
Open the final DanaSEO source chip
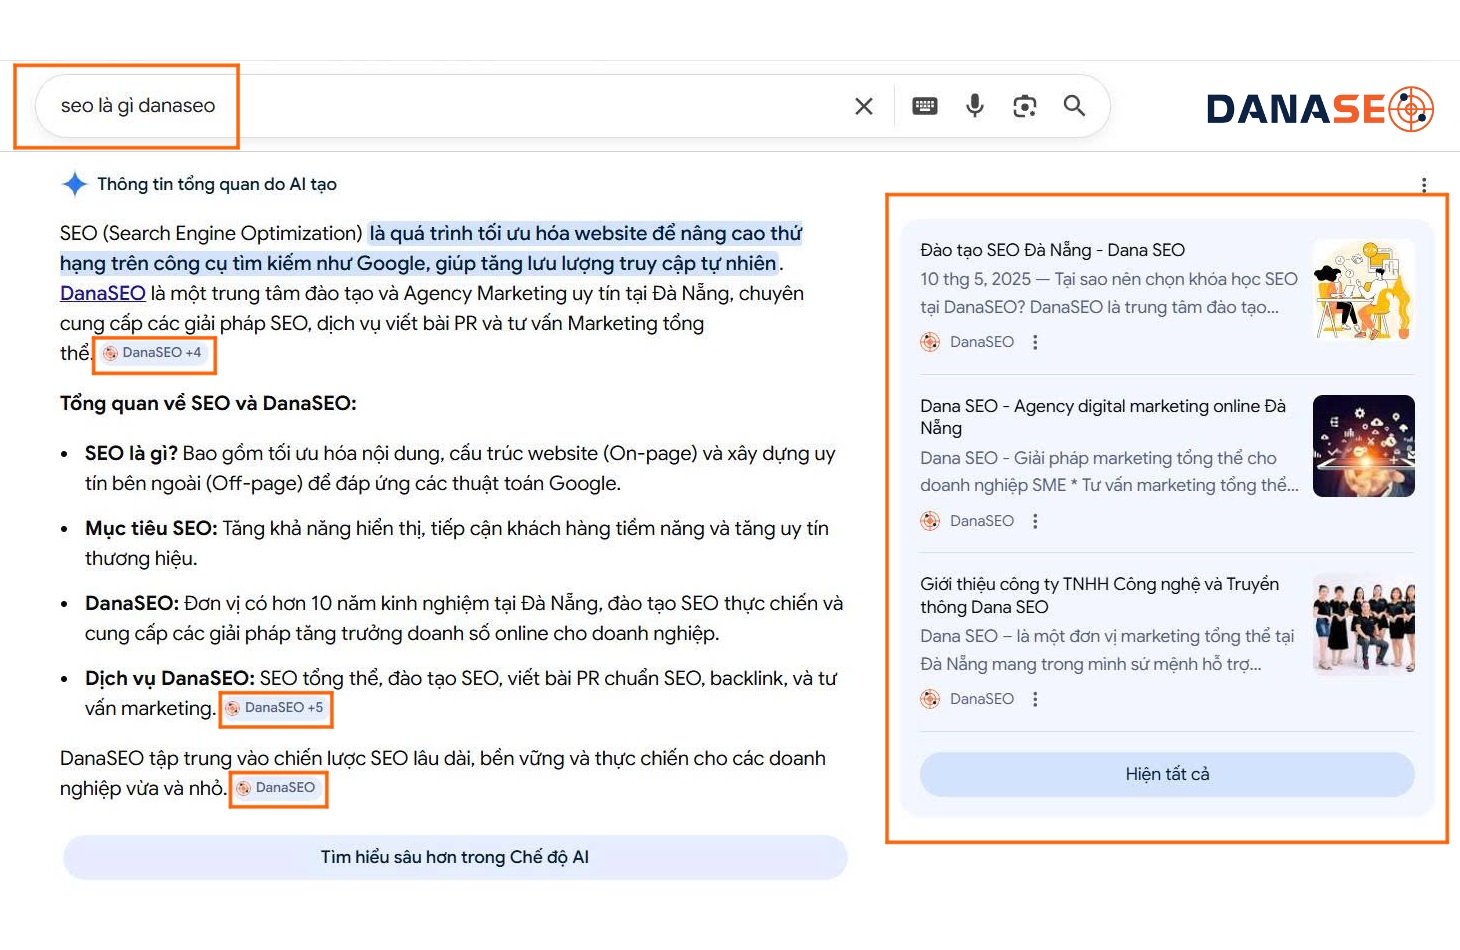[x=277, y=788]
